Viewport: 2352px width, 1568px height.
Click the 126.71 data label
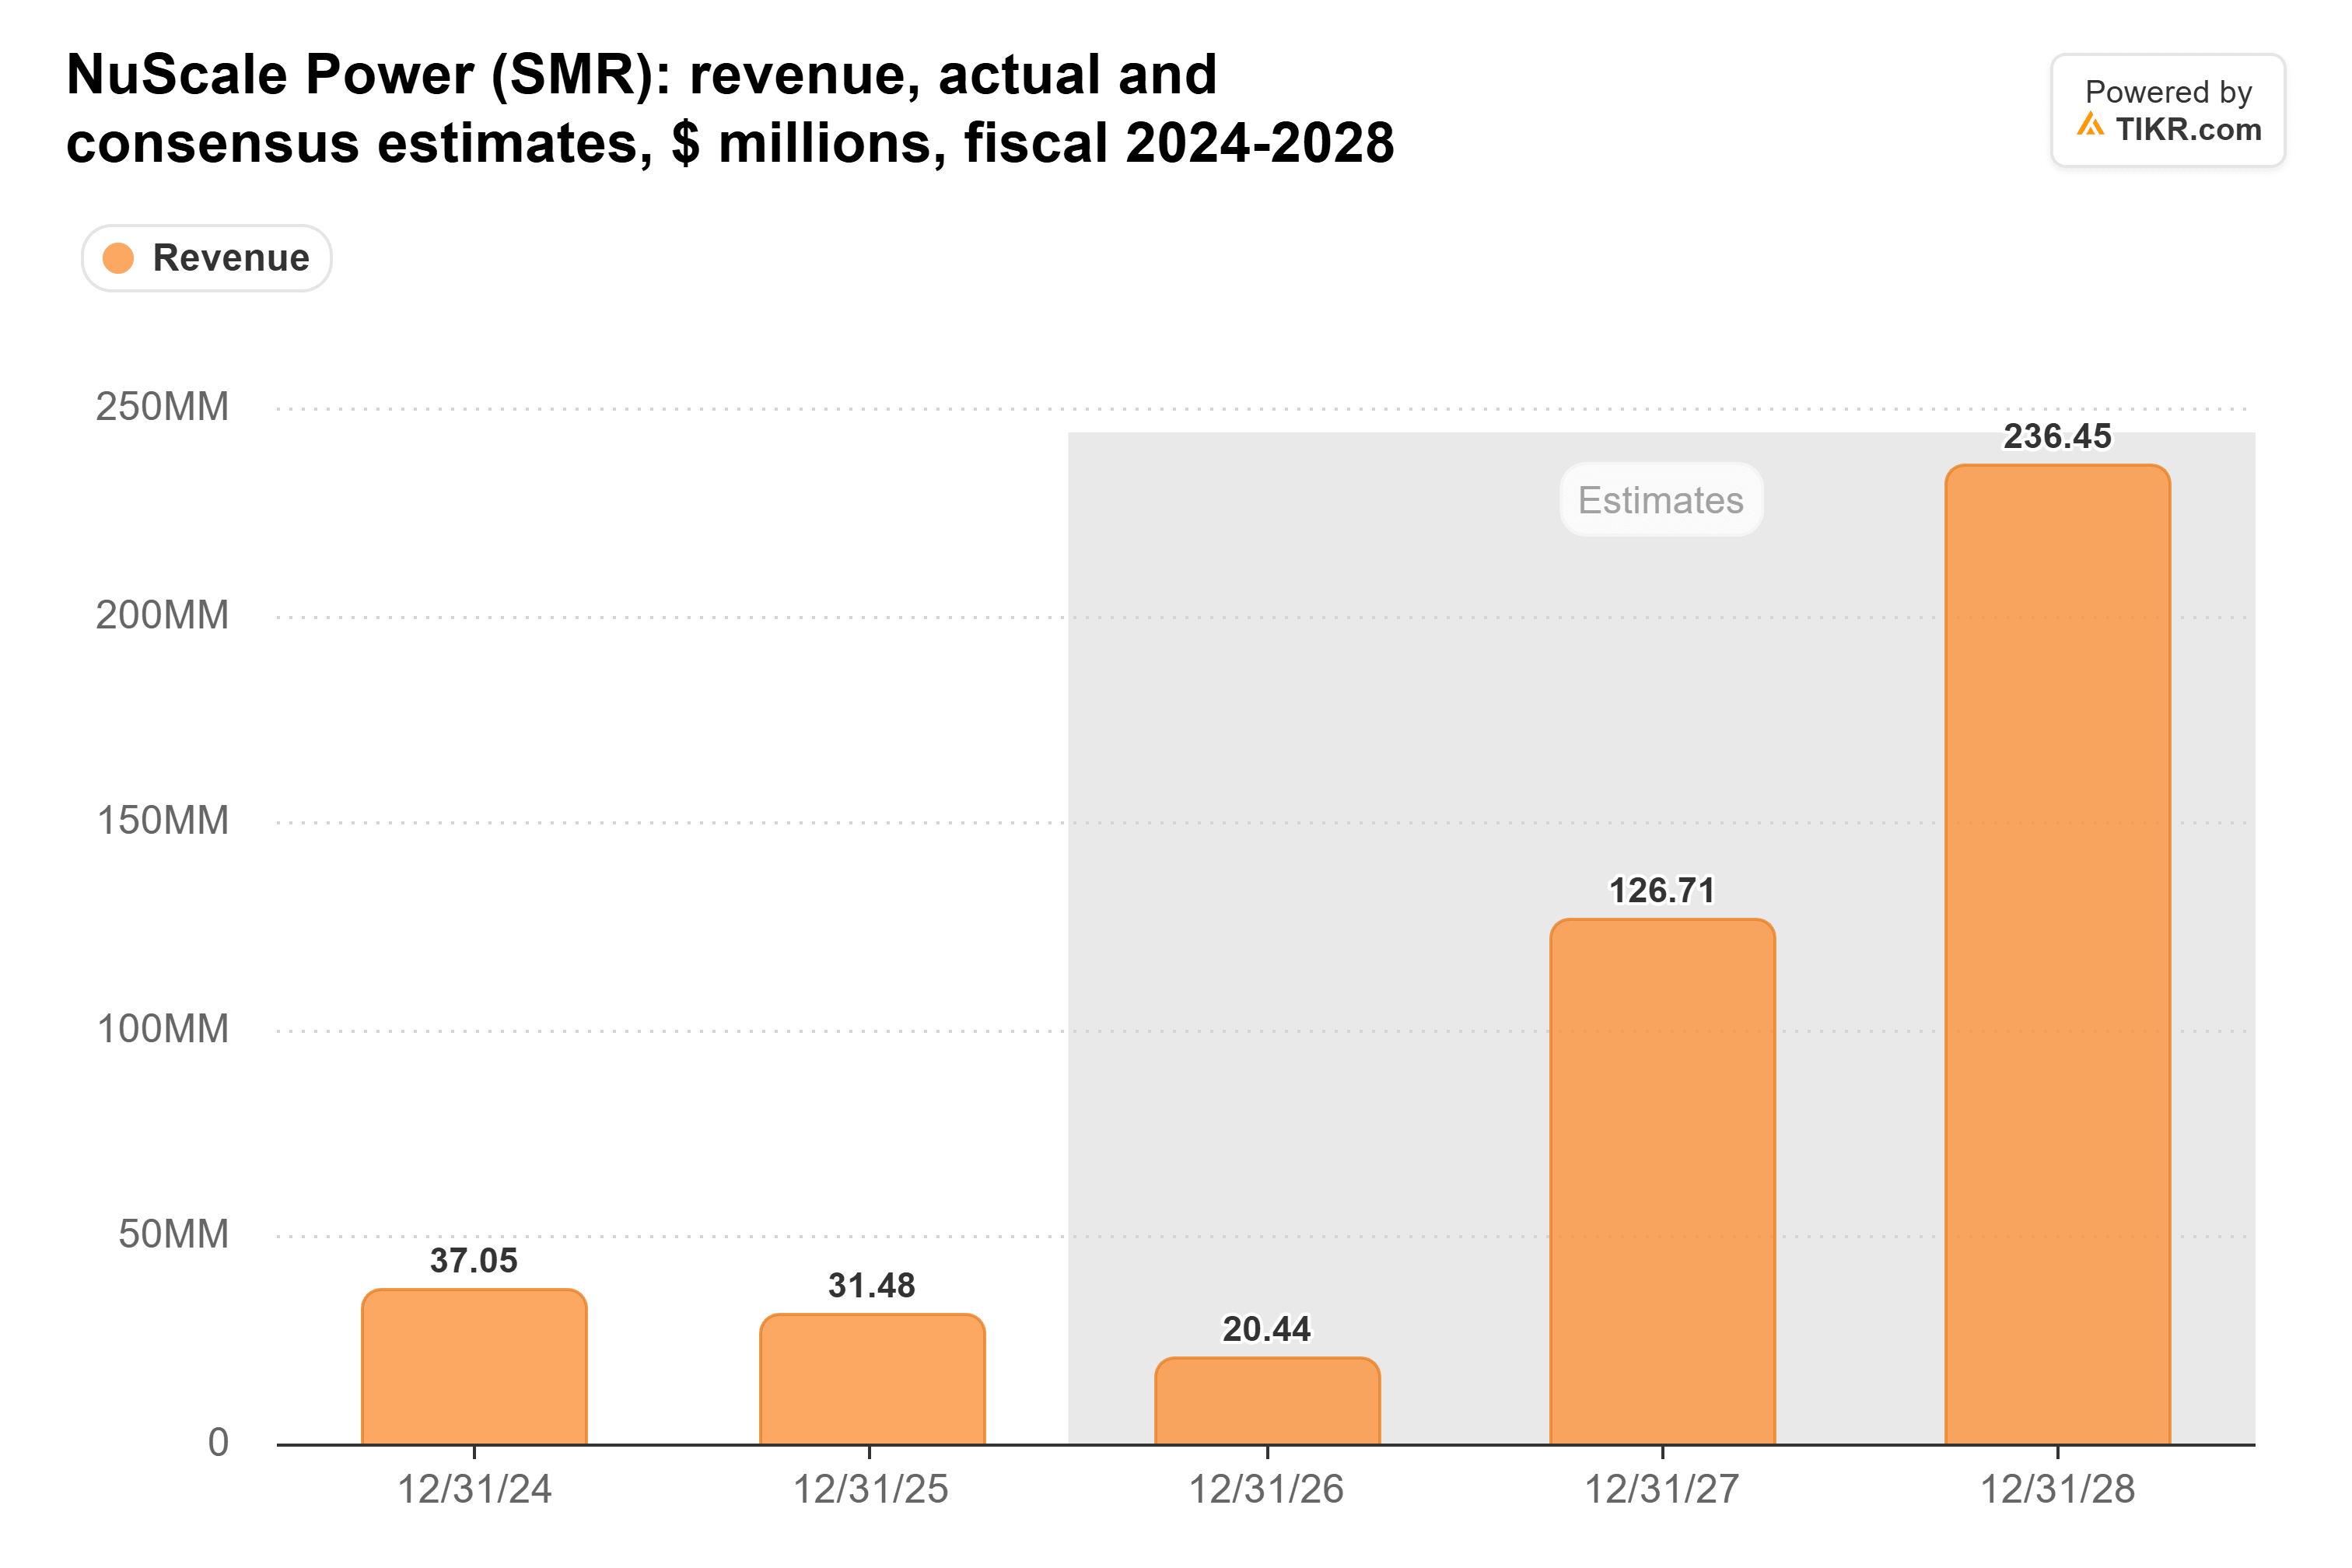pyautogui.click(x=1662, y=890)
